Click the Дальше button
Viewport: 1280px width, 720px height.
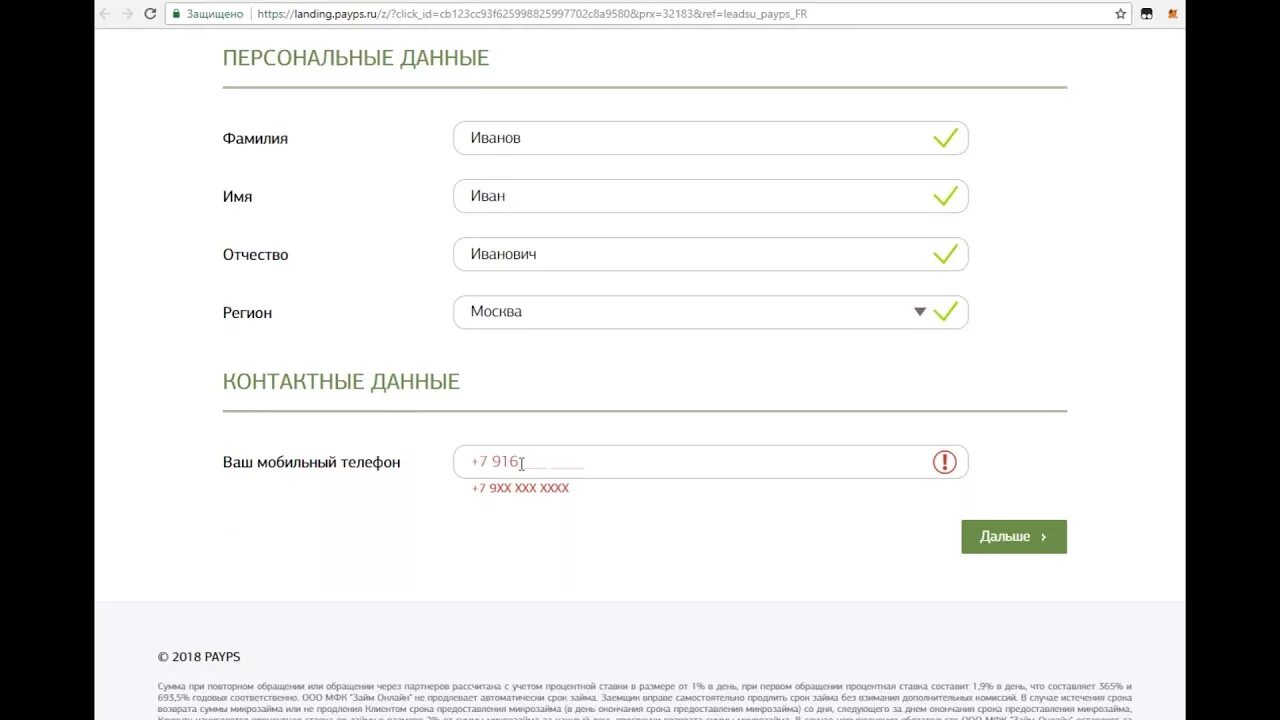pyautogui.click(x=1014, y=537)
